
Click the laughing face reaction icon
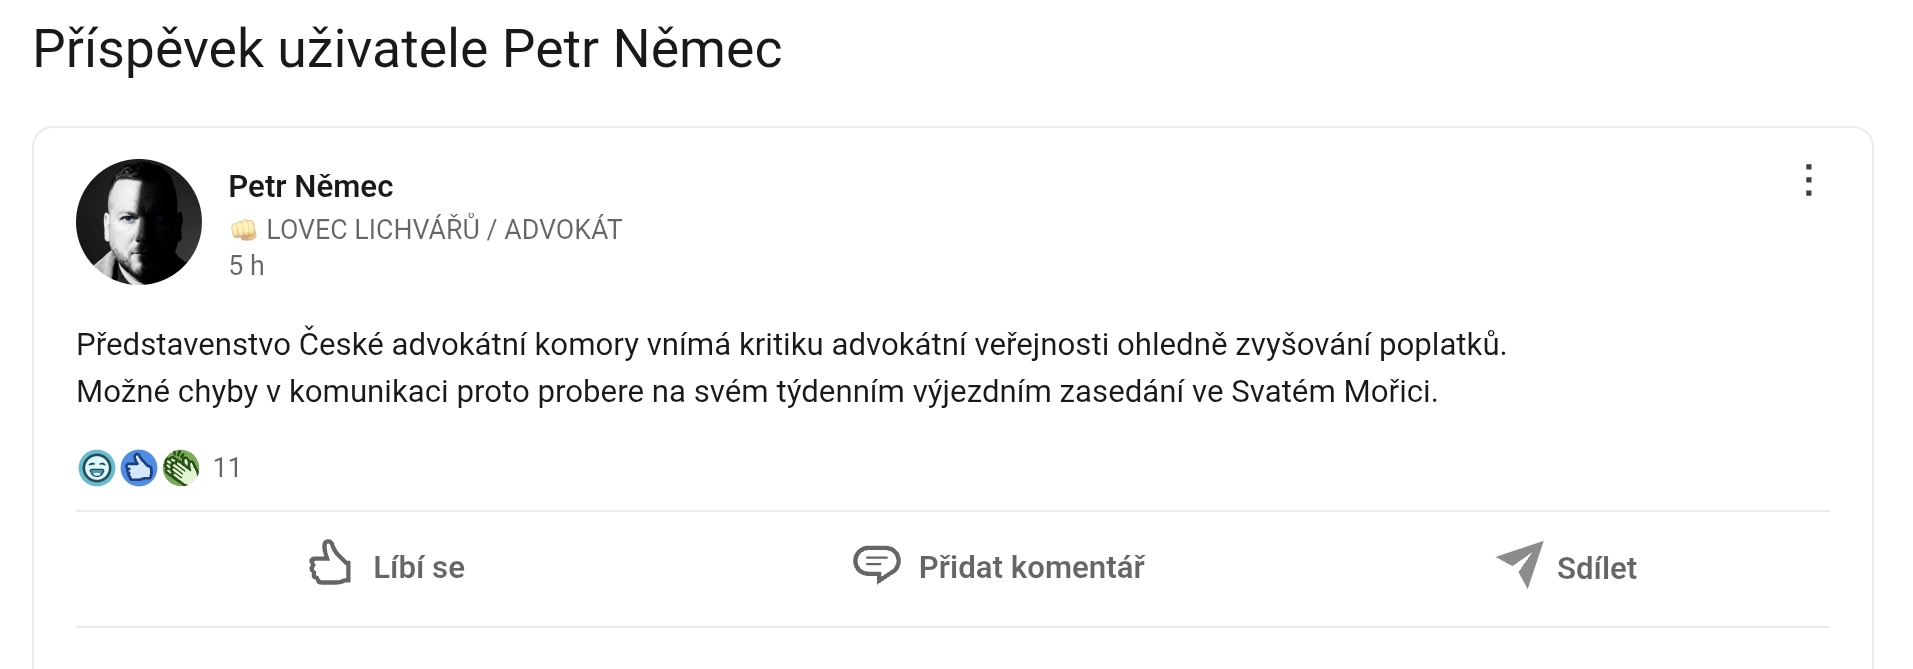click(97, 468)
